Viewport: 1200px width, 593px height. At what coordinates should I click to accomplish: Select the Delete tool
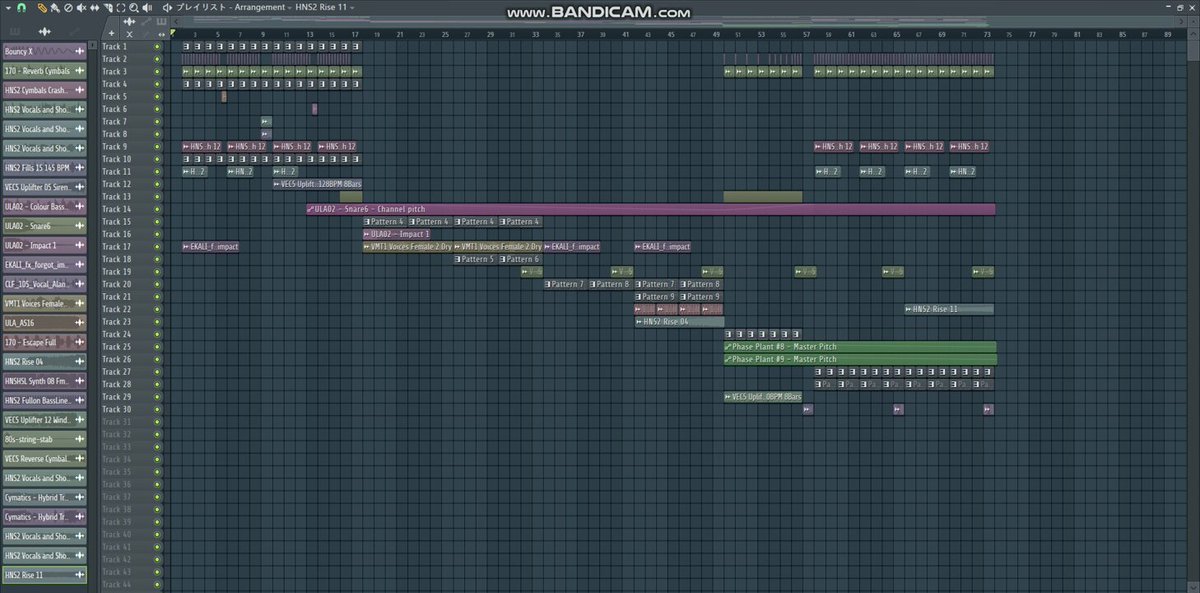pyautogui.click(x=68, y=7)
